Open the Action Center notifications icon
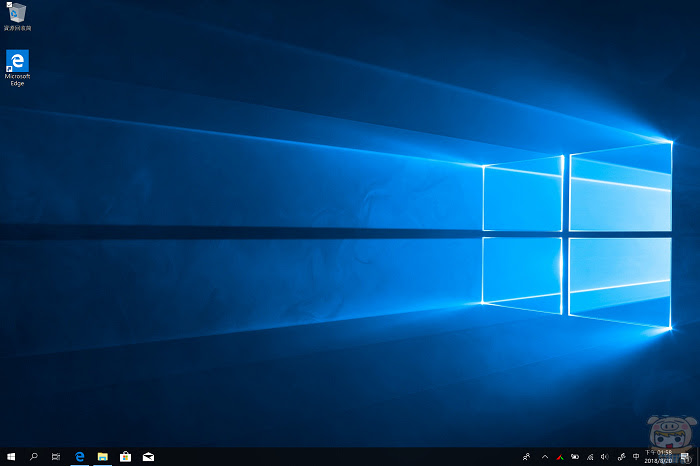Screen dimensions: 700x466 tap(685, 457)
